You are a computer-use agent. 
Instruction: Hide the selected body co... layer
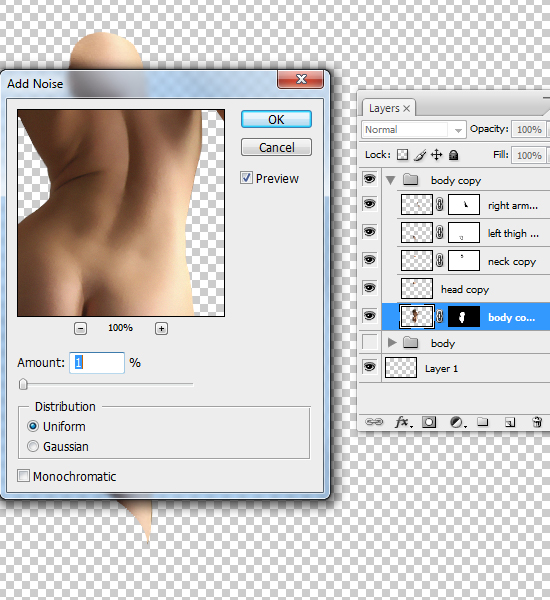click(369, 316)
